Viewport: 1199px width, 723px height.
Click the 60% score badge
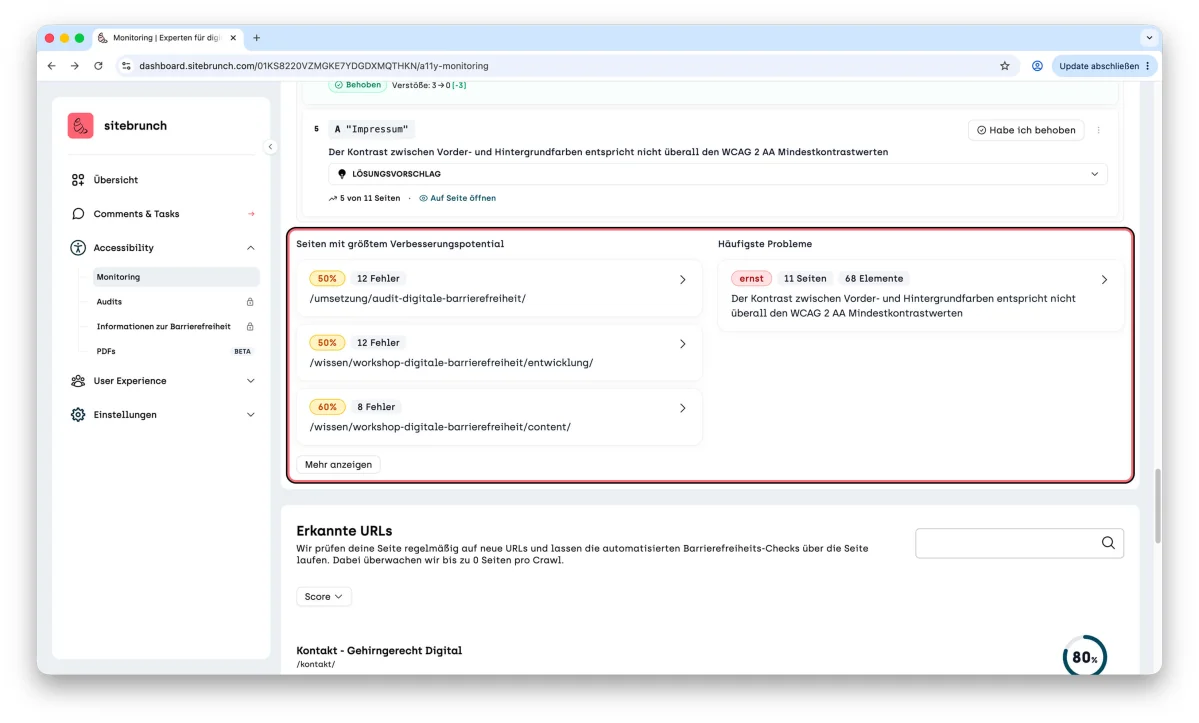pyautogui.click(x=327, y=407)
